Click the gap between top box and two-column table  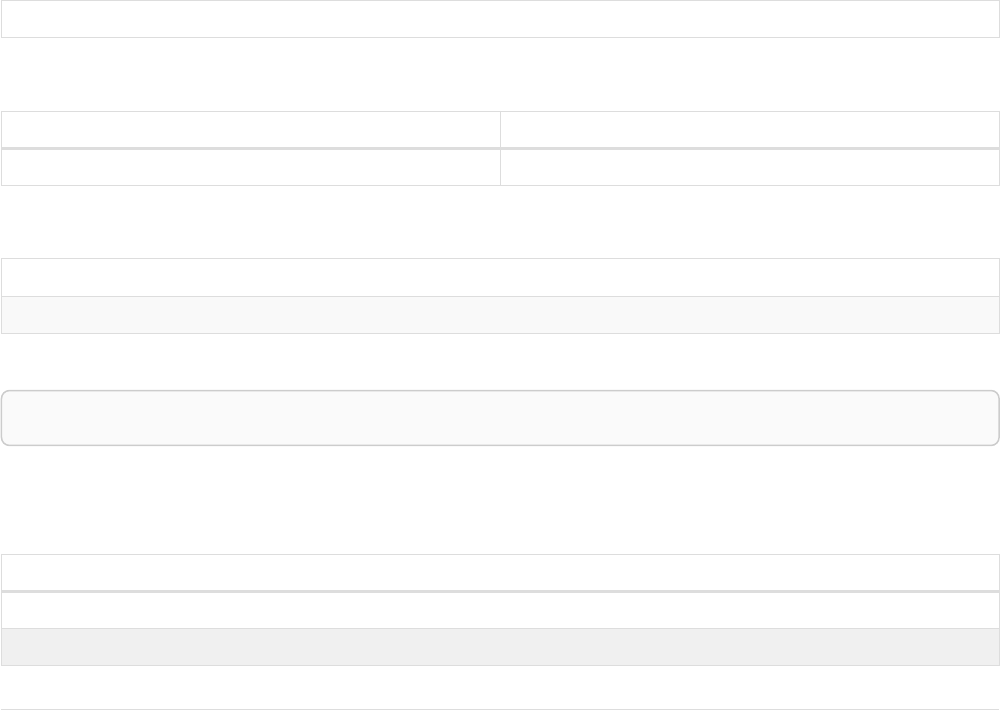500,75
